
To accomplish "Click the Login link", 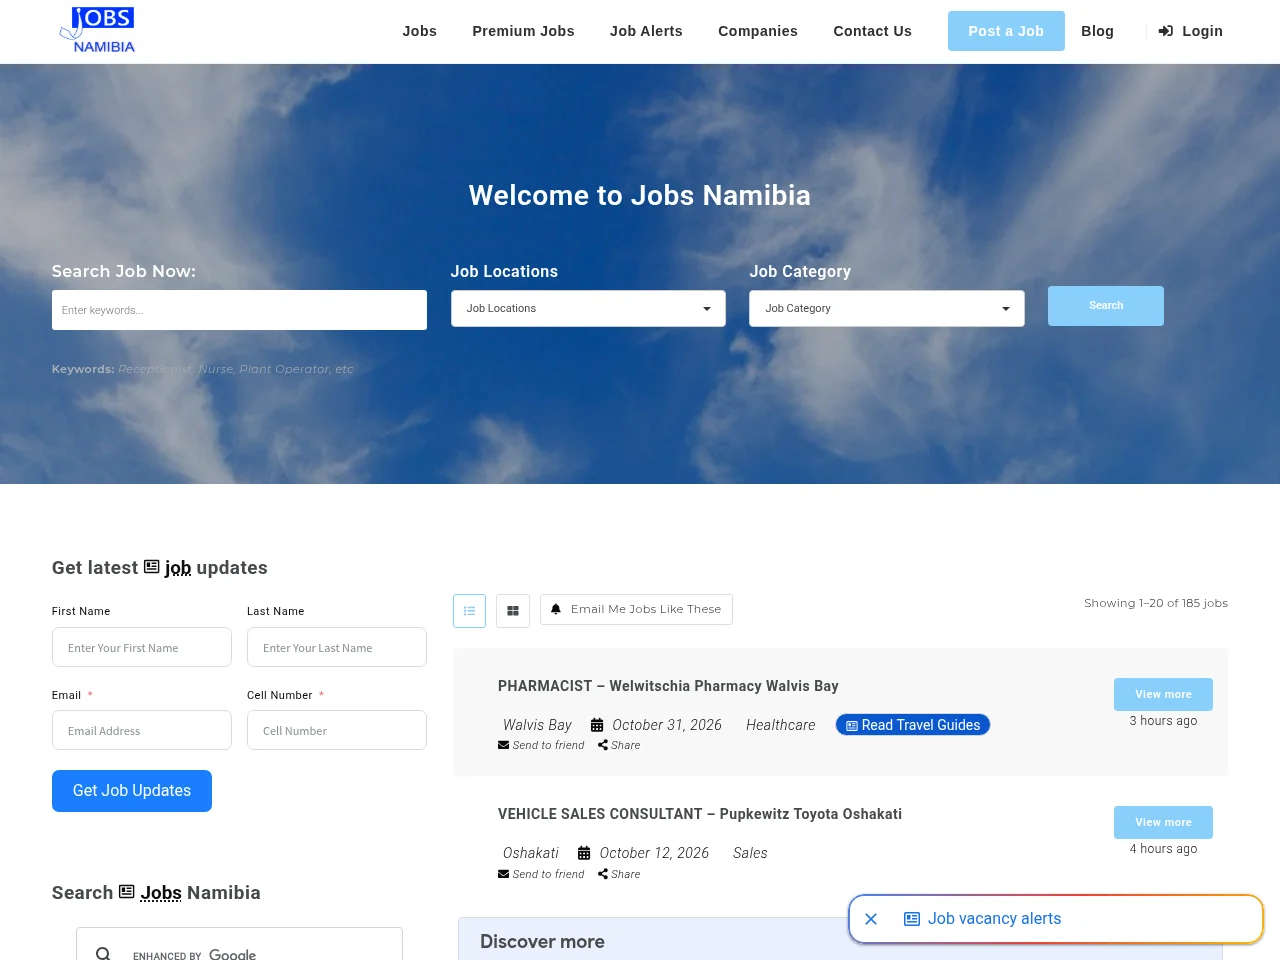I will tap(1191, 31).
